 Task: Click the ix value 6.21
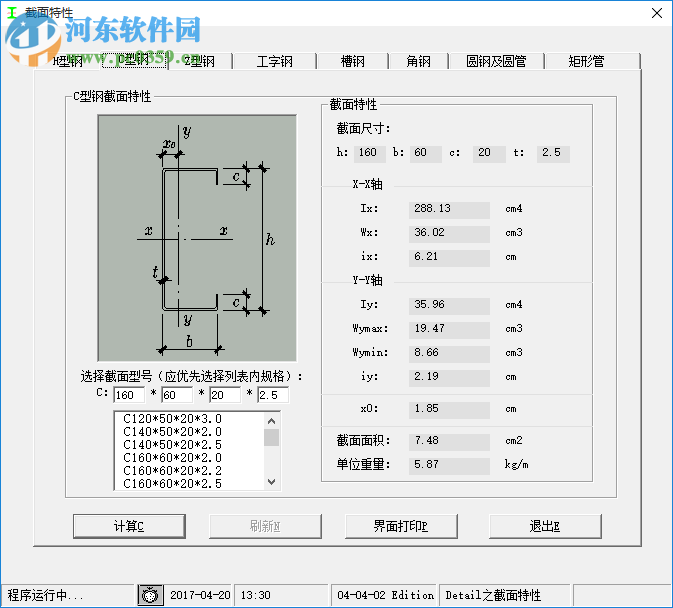click(449, 257)
